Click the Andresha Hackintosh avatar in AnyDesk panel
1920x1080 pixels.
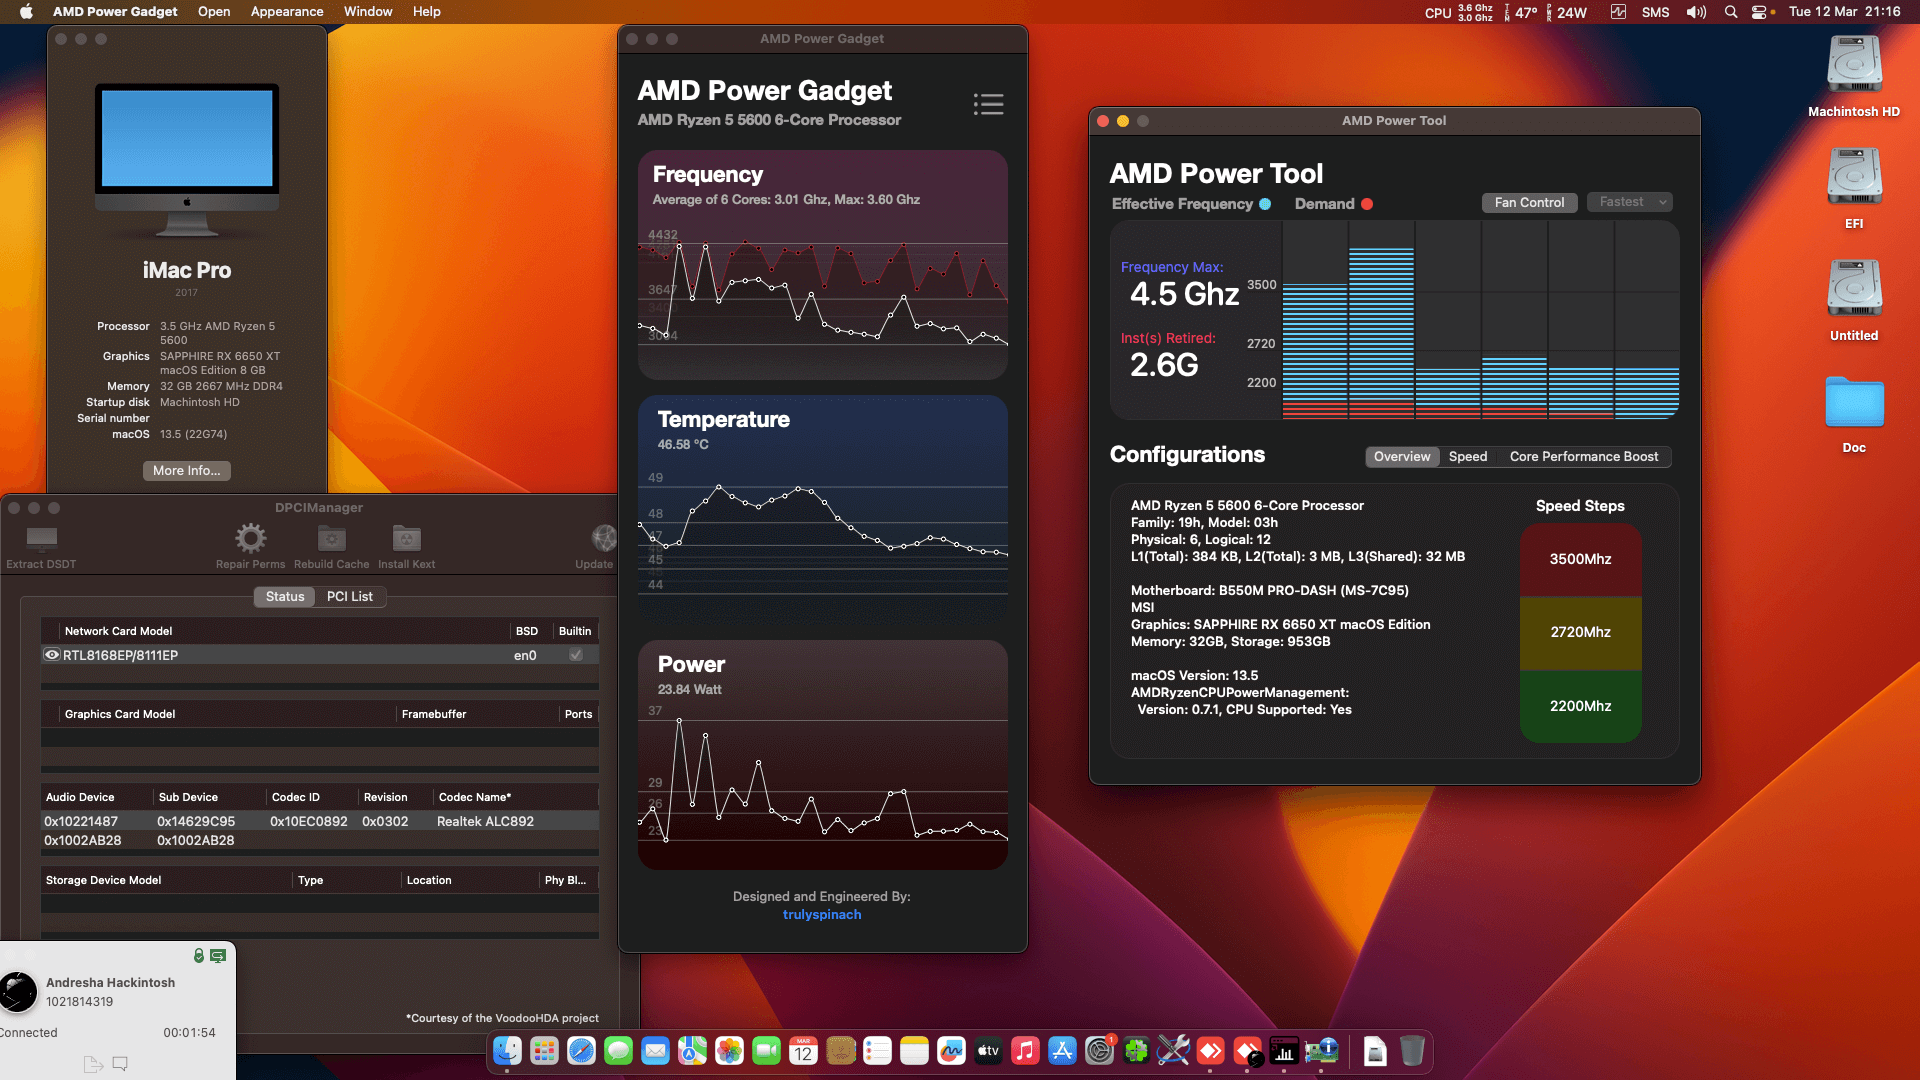pyautogui.click(x=17, y=992)
